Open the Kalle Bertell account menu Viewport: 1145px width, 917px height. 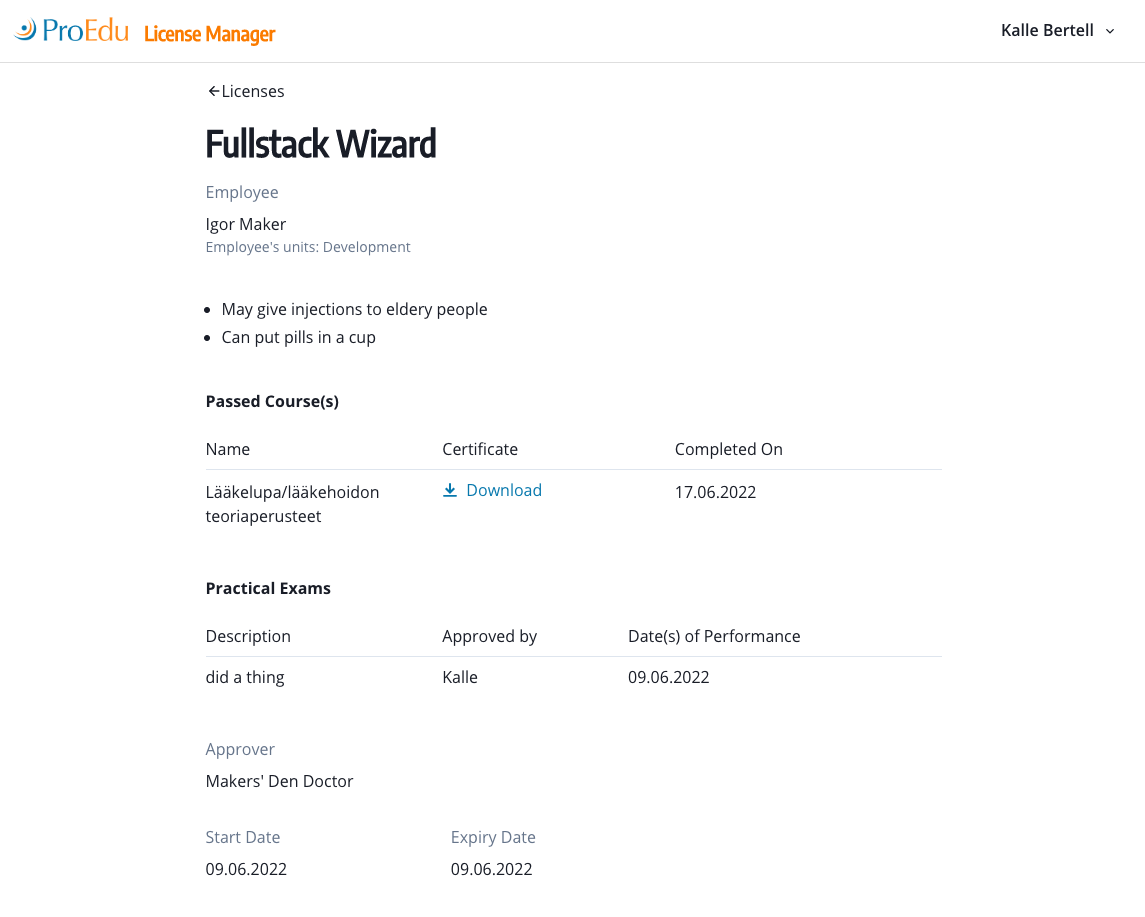point(1047,30)
